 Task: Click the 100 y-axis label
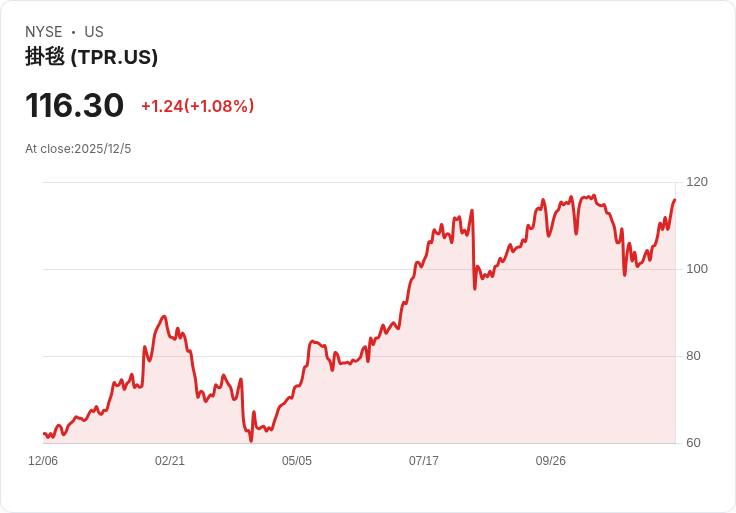[697, 269]
